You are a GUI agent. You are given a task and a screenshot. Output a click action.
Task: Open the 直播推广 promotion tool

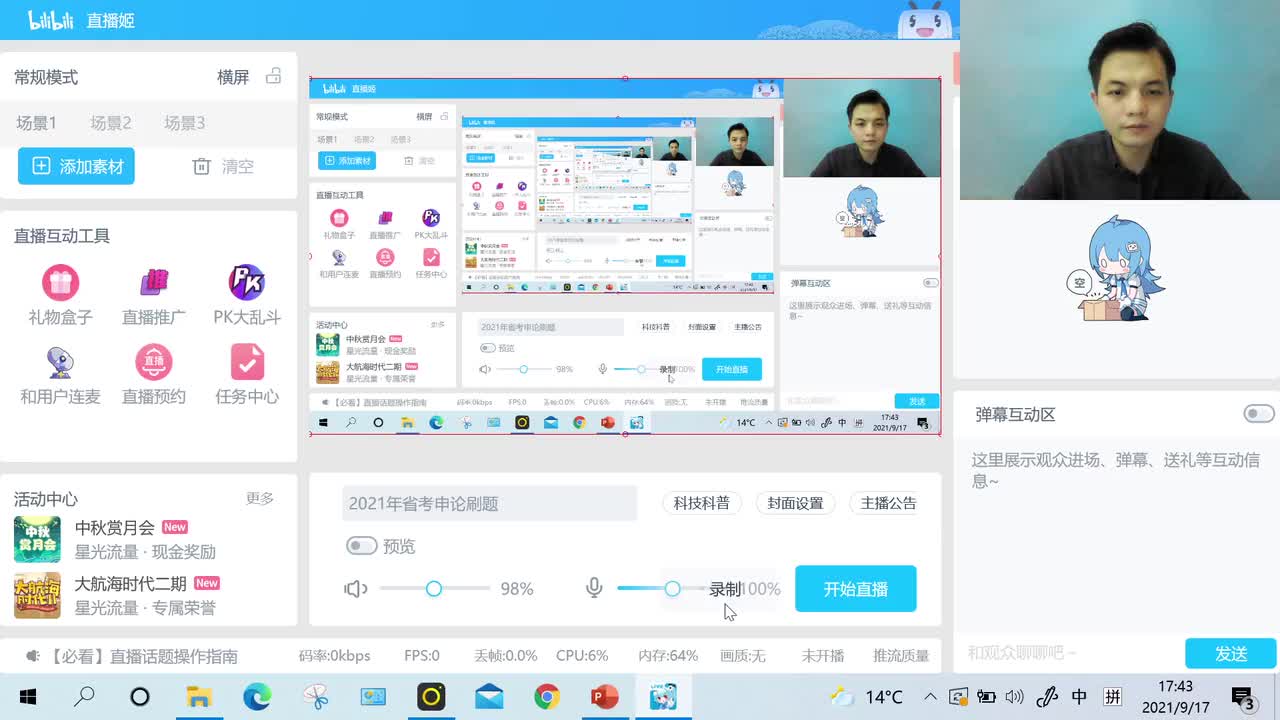tap(153, 295)
